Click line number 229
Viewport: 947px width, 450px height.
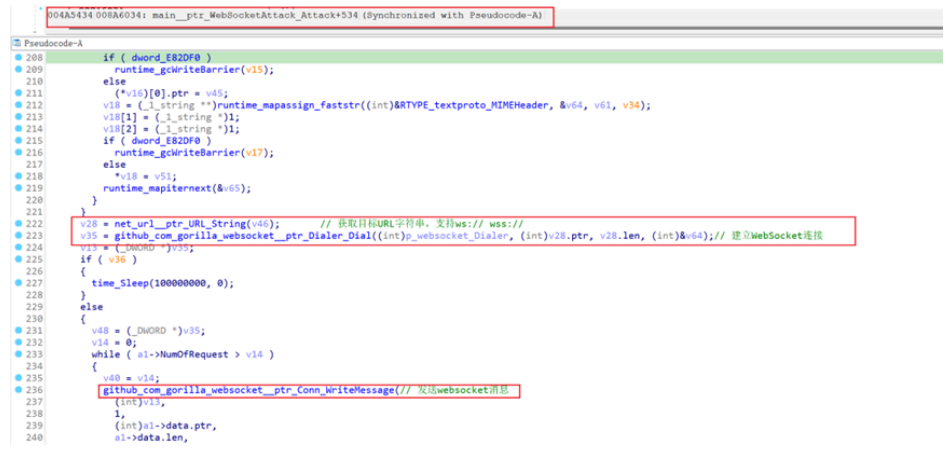tap(32, 307)
